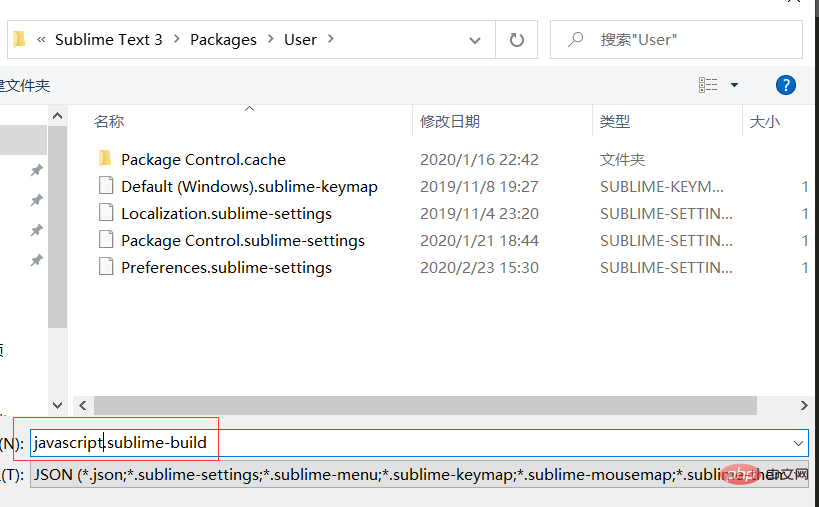Click the Package Control.cache folder icon
This screenshot has width=819, height=507.
click(105, 158)
